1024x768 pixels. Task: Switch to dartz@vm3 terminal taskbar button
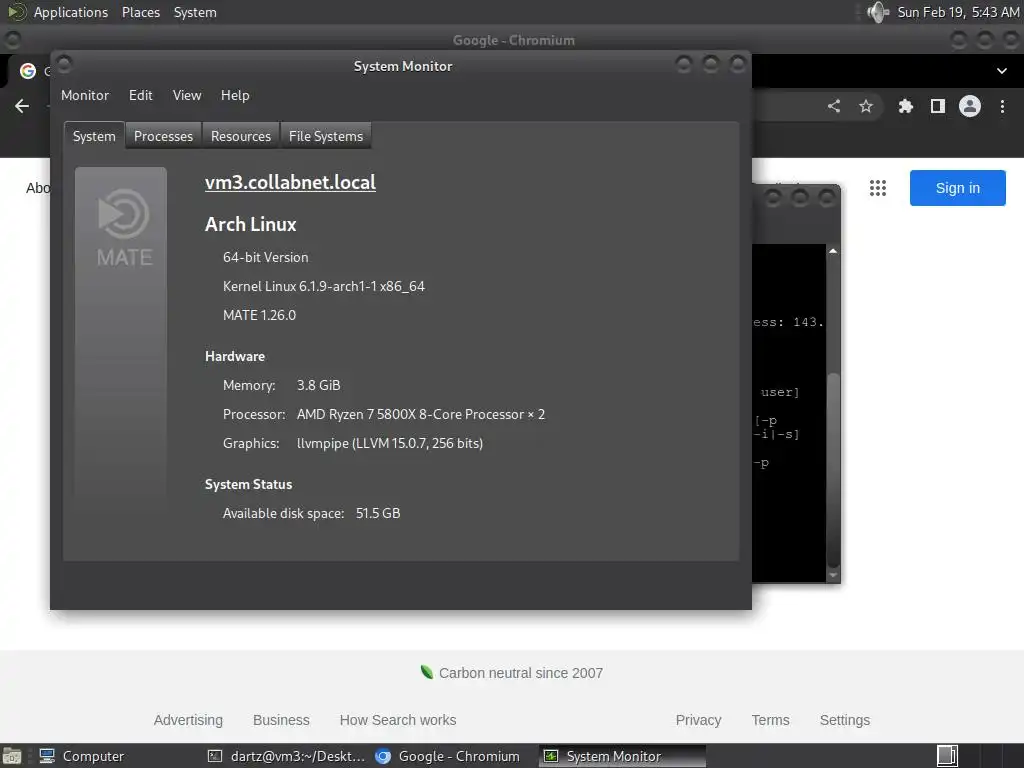[x=287, y=756]
